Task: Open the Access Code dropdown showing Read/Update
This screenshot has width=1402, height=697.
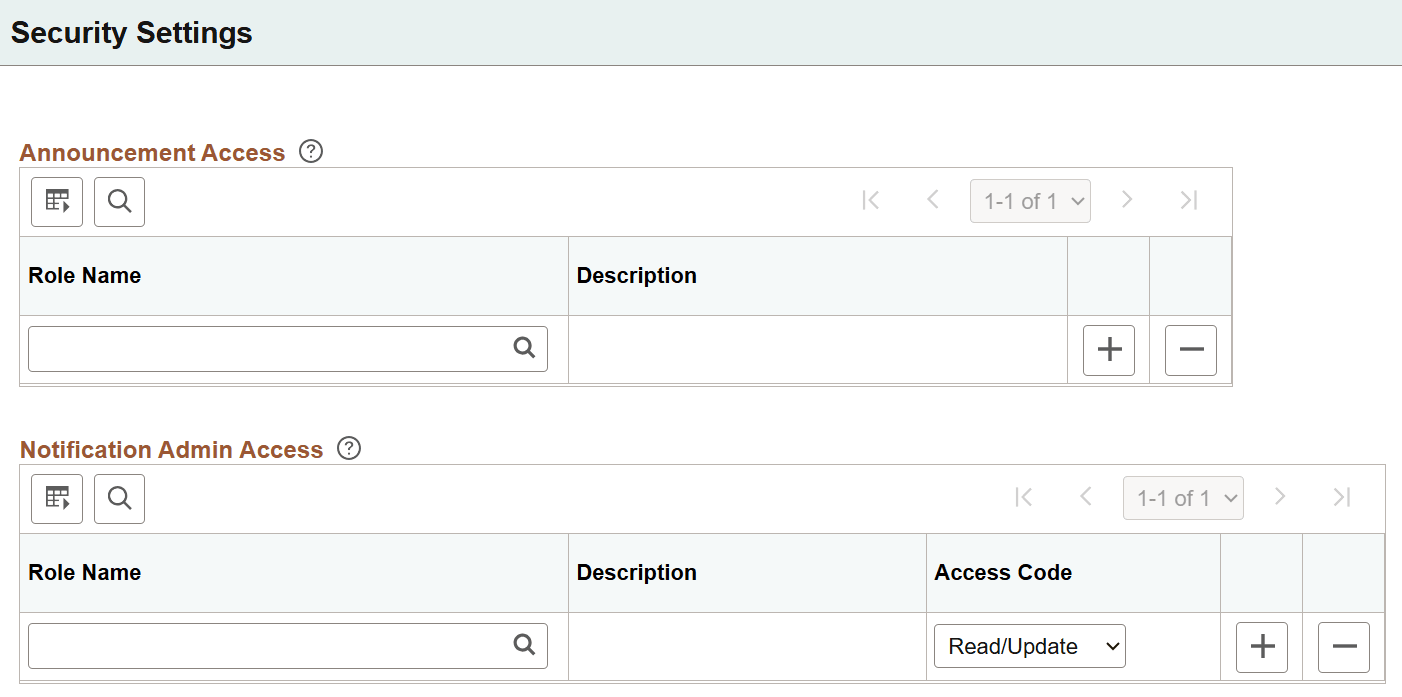Action: 1029,646
